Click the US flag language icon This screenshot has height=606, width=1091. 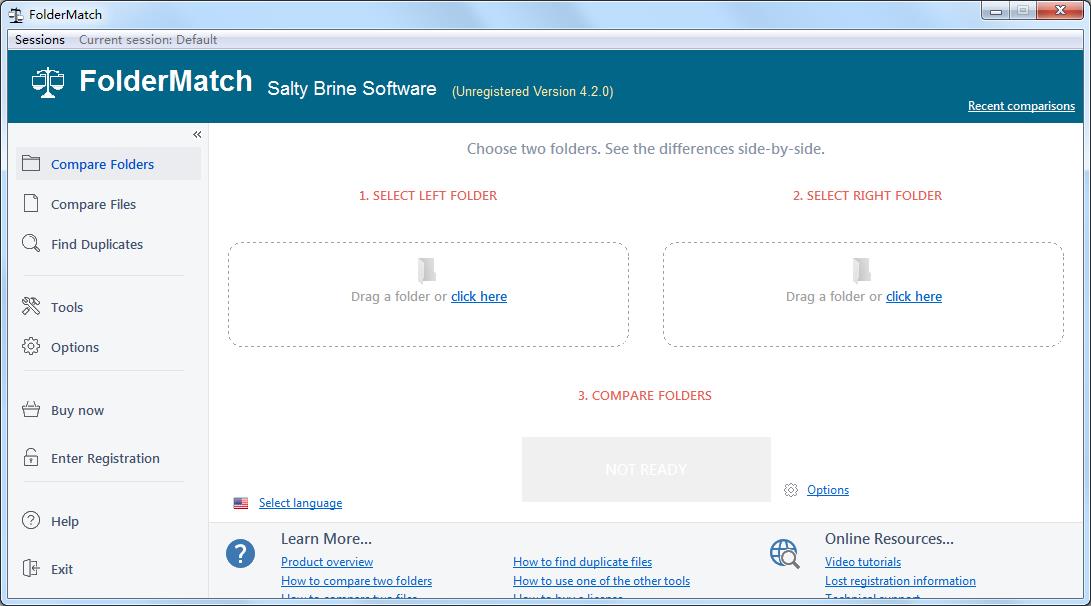point(241,503)
